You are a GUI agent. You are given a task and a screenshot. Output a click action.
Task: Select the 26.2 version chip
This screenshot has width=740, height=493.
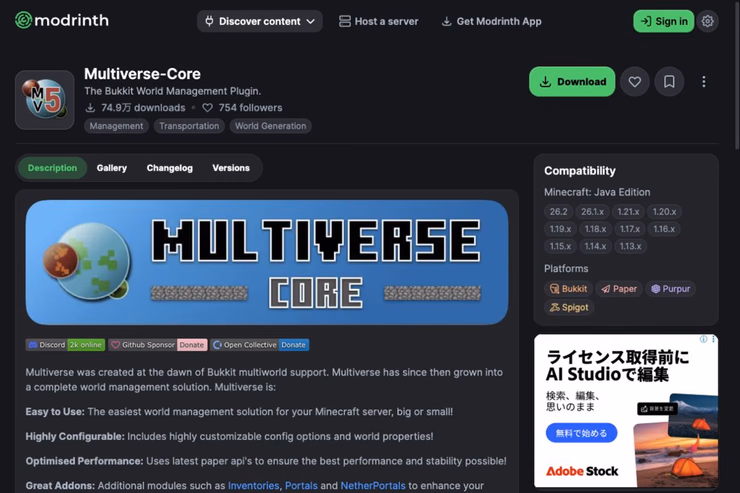(x=558, y=212)
